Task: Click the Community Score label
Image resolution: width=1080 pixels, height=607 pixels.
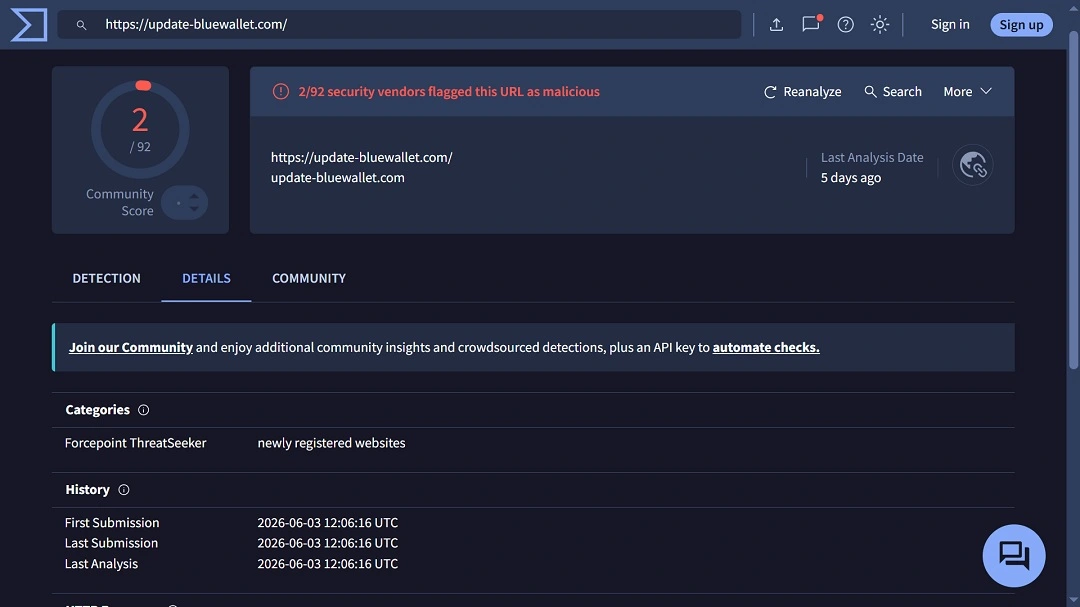Action: pos(120,203)
